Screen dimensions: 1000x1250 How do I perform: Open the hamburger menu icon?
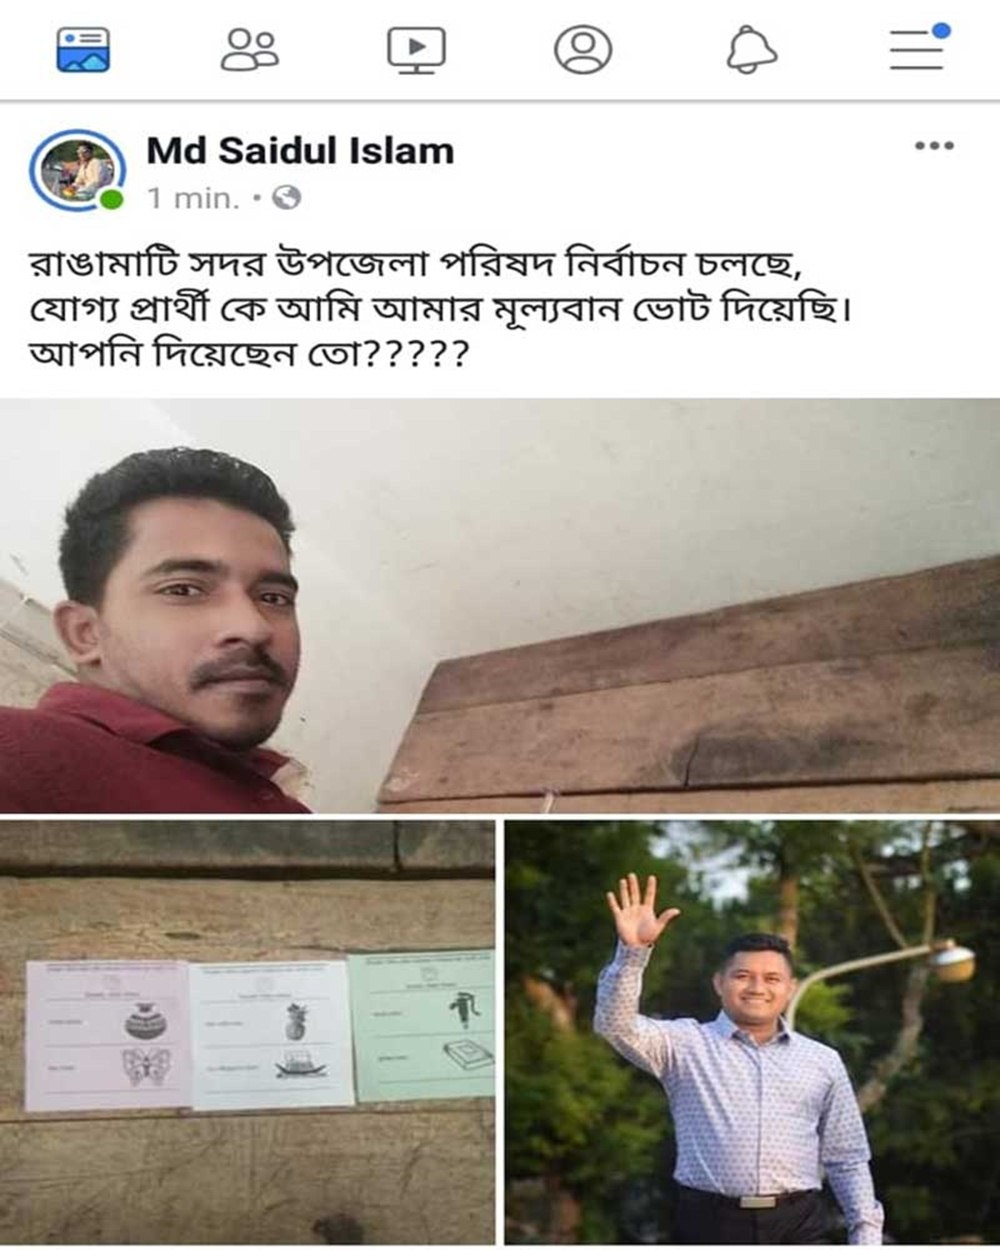[x=918, y=49]
